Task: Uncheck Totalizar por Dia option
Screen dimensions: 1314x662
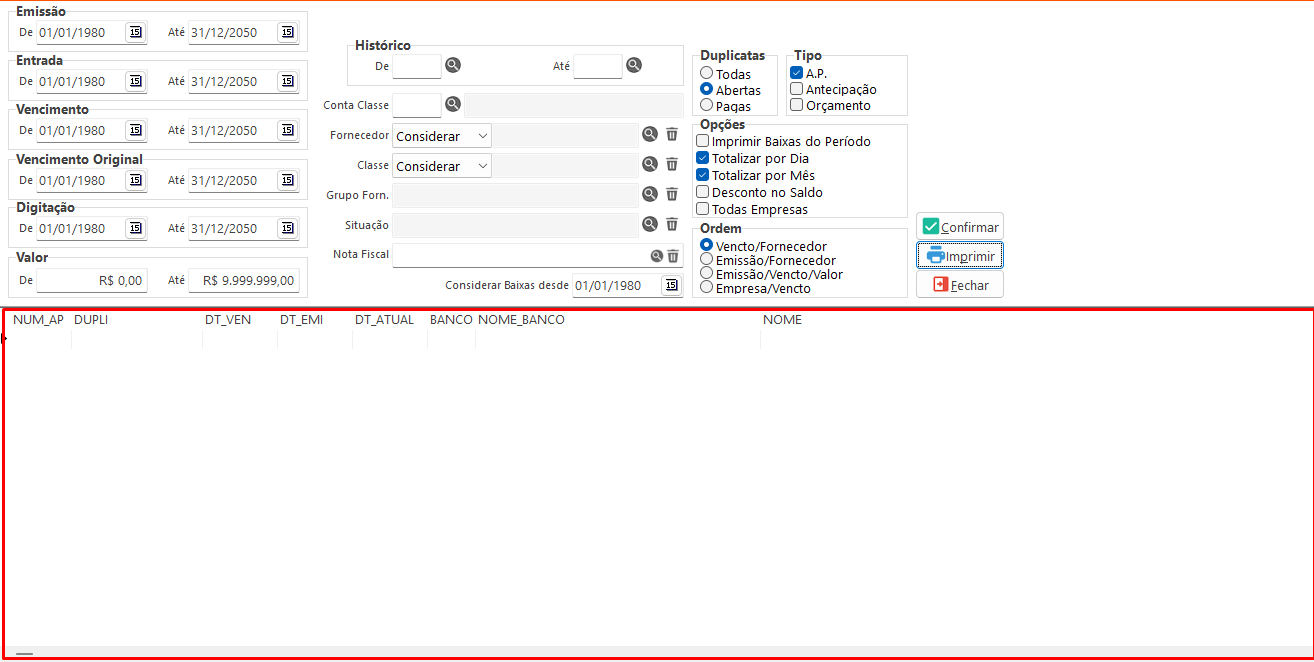Action: click(x=703, y=158)
